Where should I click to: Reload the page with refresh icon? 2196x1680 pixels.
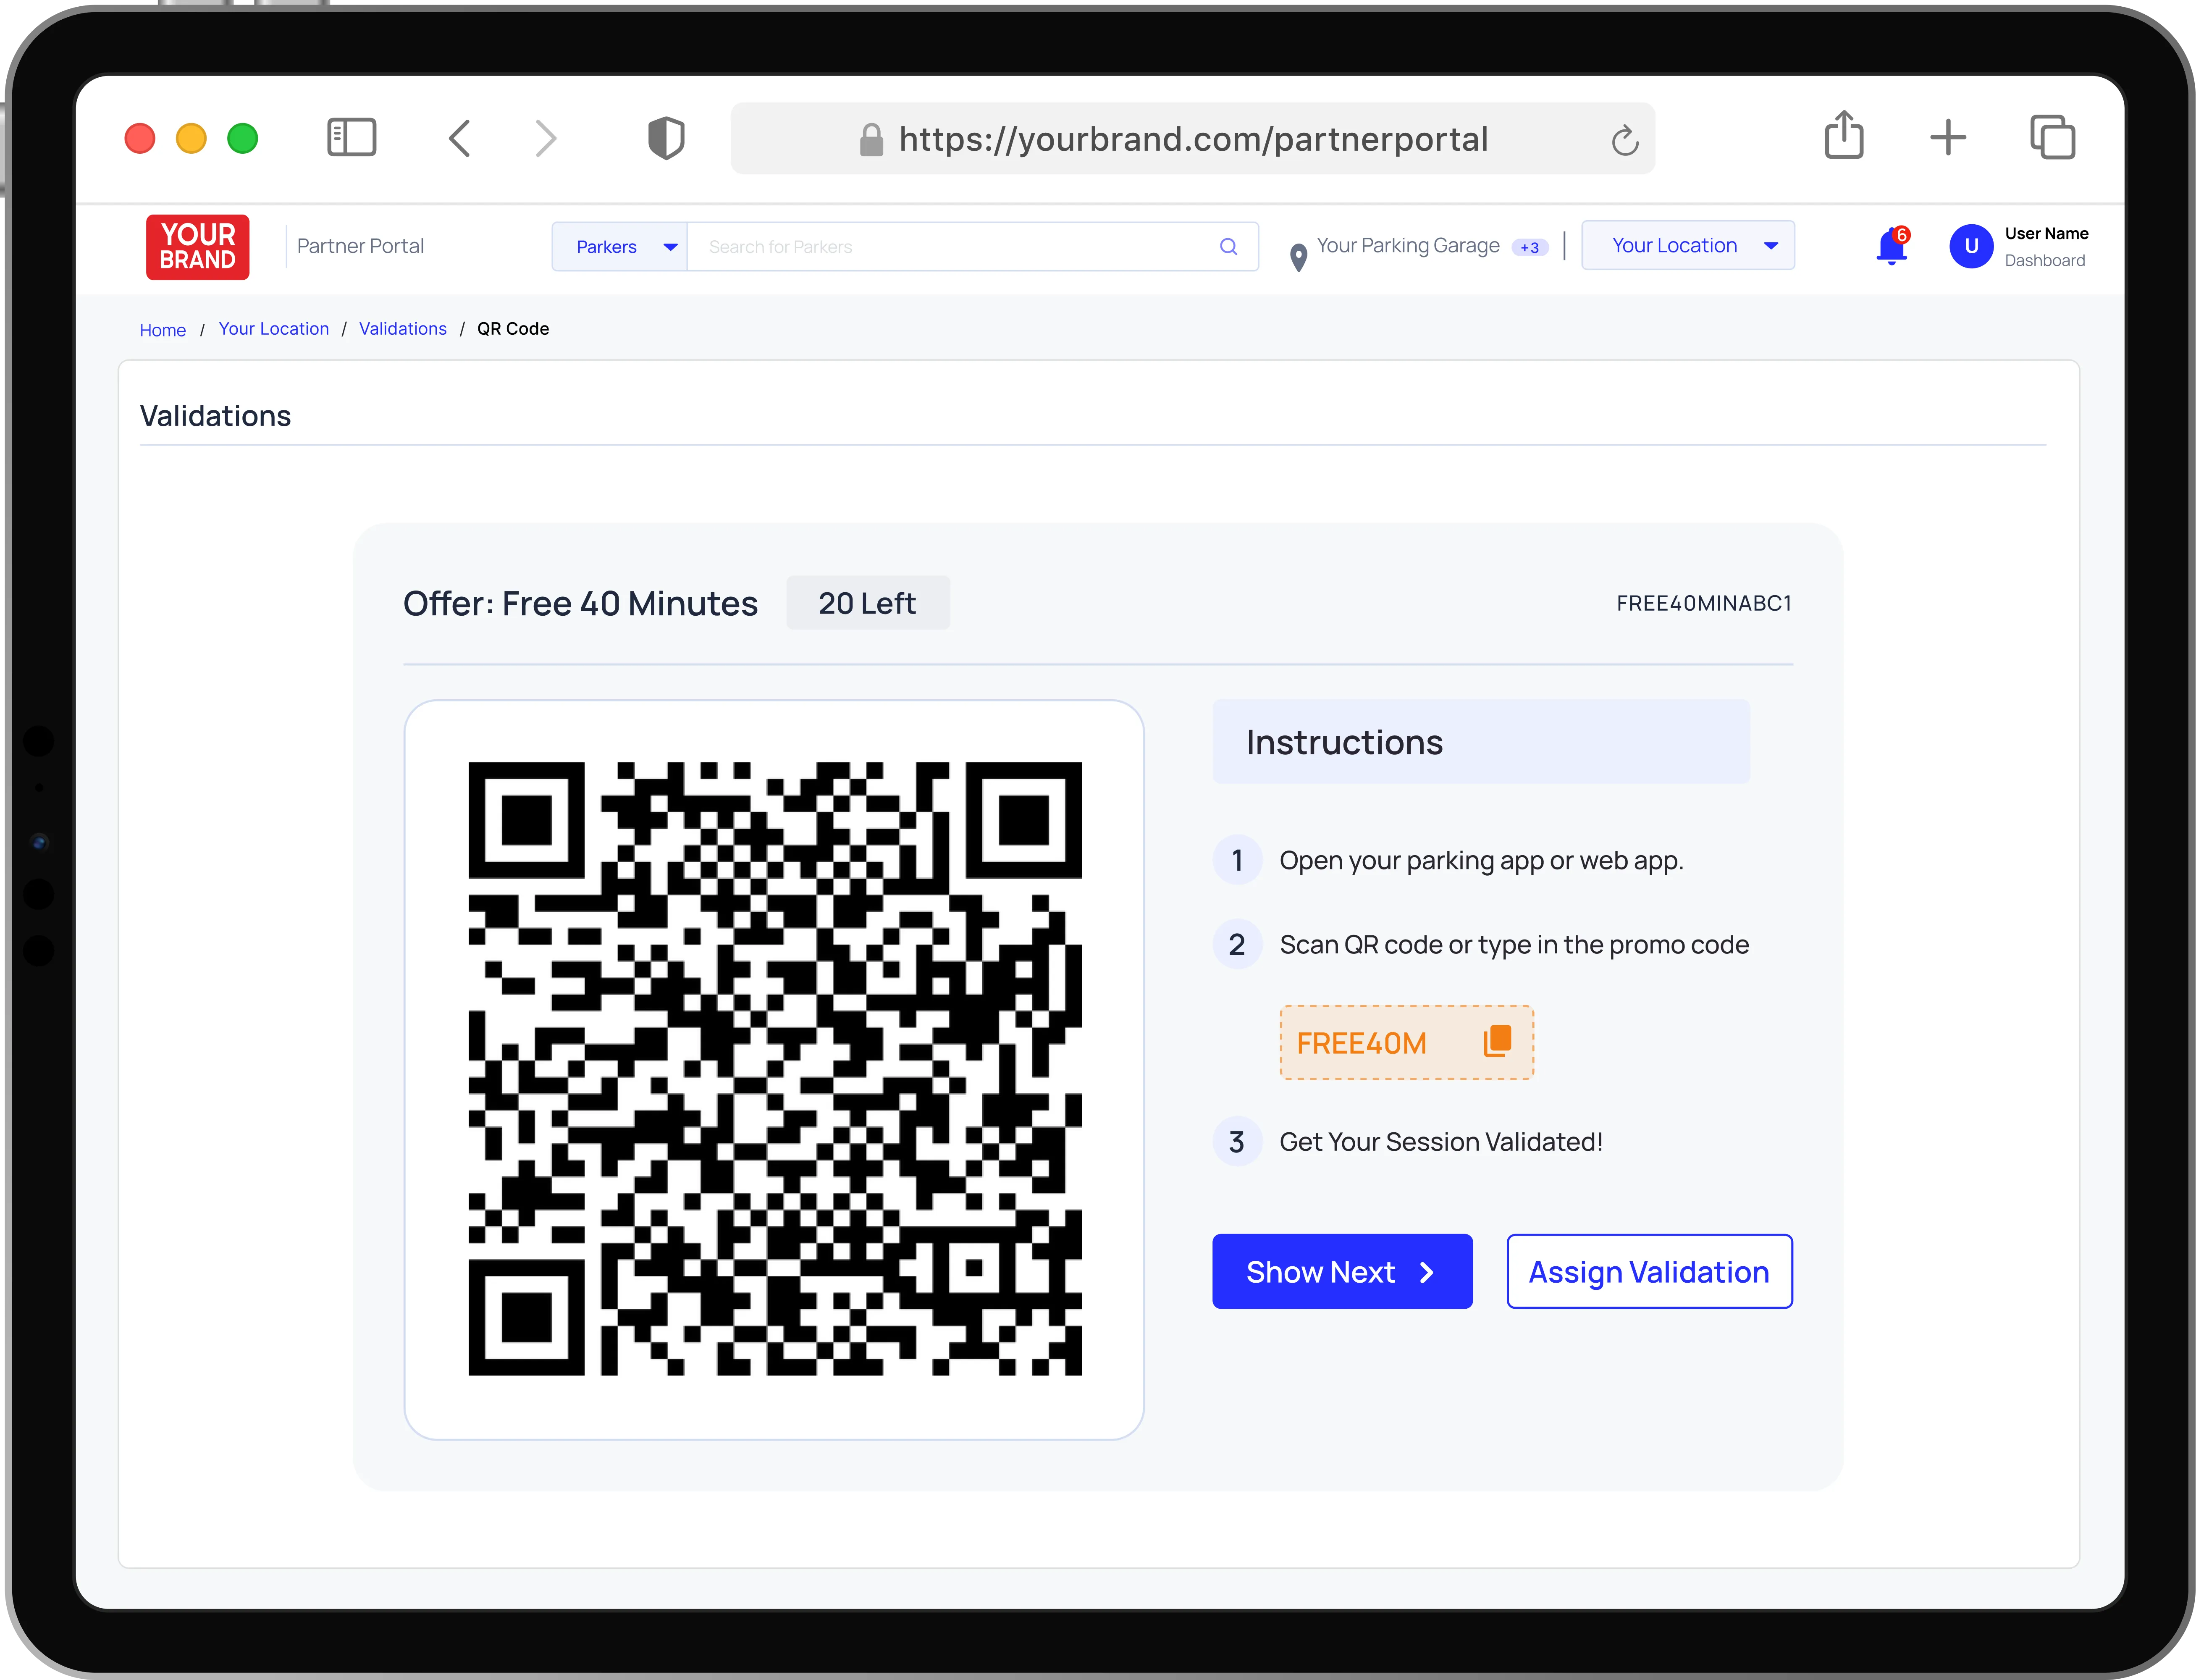[x=1624, y=141]
